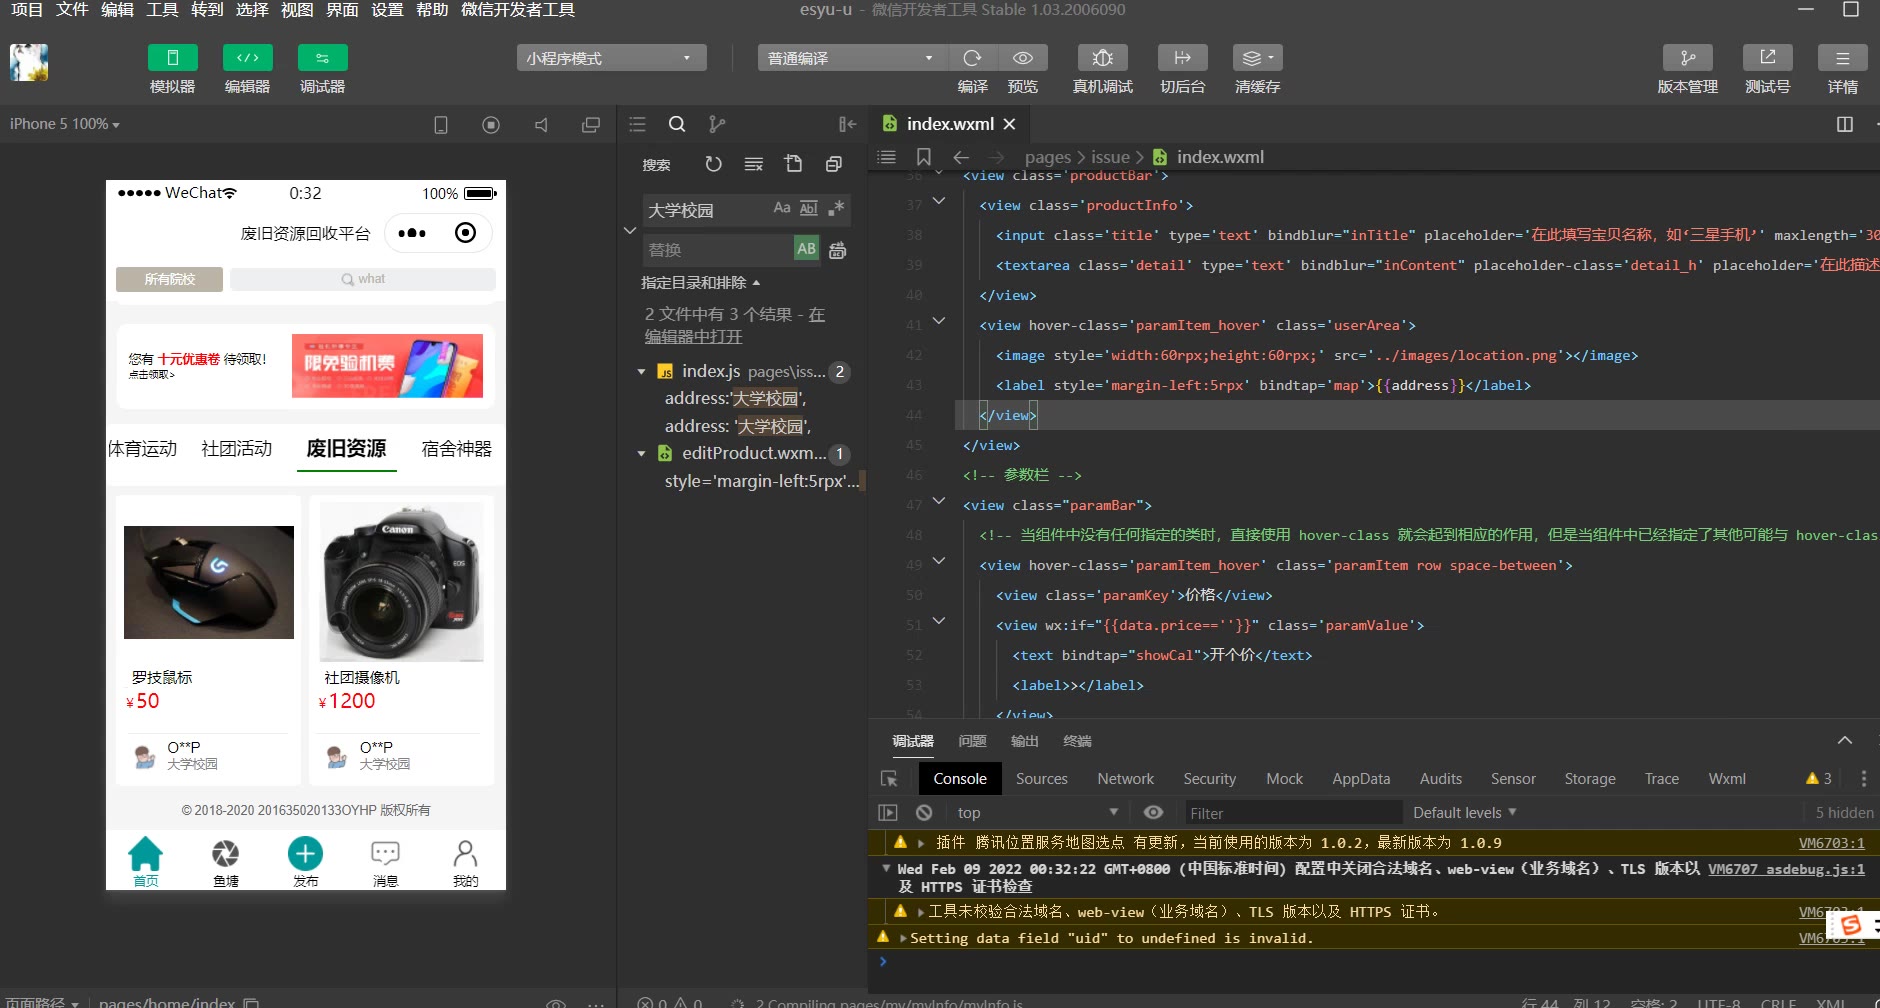
Task: Open 真机调试 remote debug icon
Action: pyautogui.click(x=1102, y=58)
